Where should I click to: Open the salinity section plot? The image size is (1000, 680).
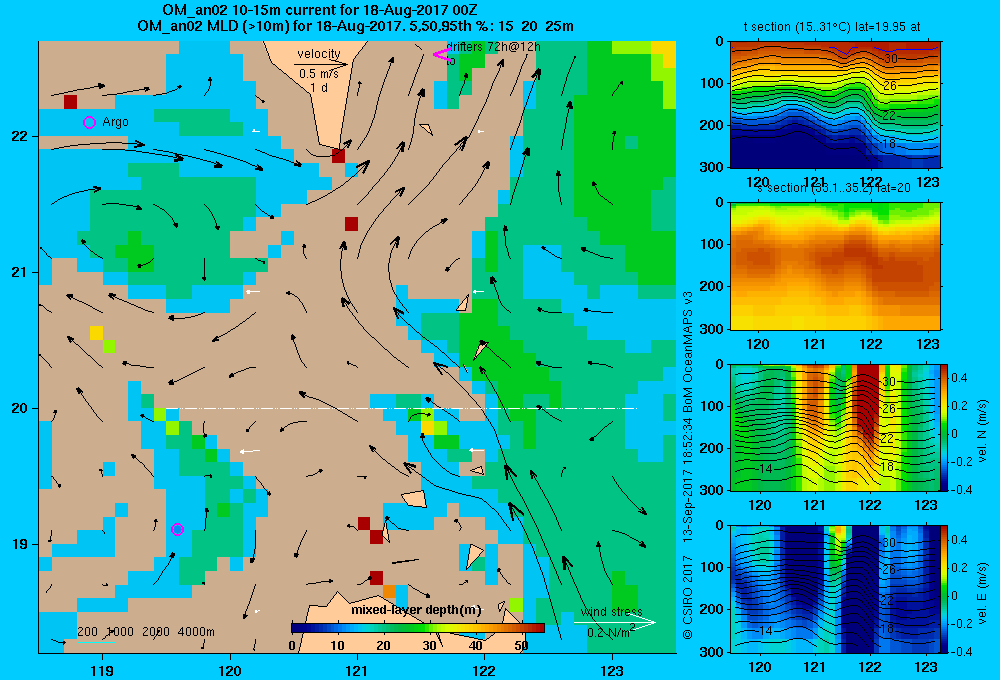click(835, 266)
